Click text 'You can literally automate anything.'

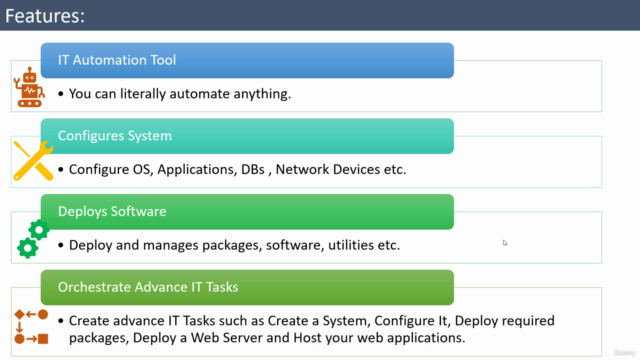pos(180,94)
